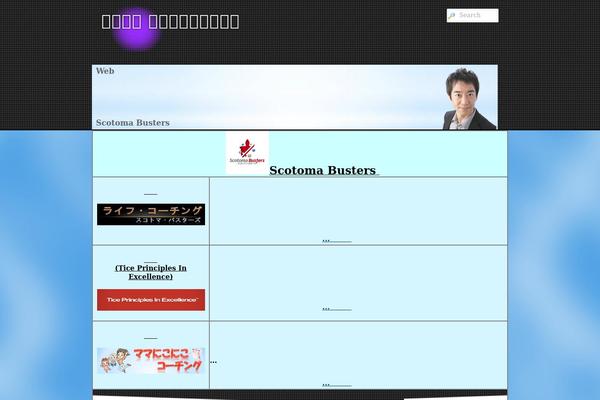This screenshot has width=600, height=400.
Task: Open the Mama Niko Niko Coaching banner
Action: pos(151,361)
